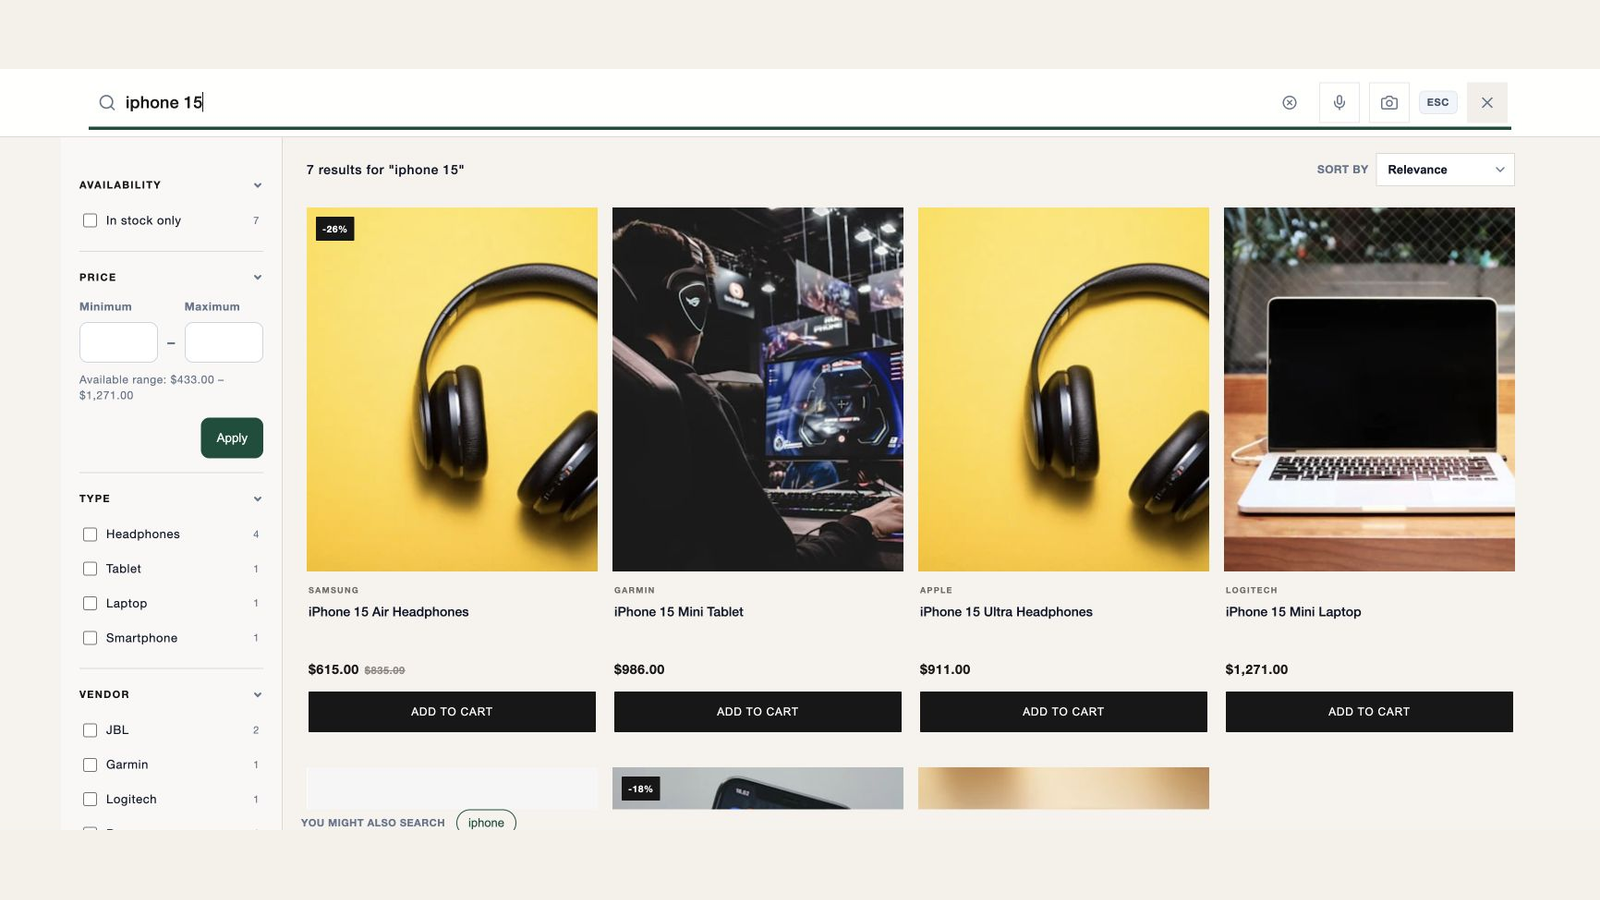Add iPhone 15 Mini Laptop to cart

[x=1369, y=712]
